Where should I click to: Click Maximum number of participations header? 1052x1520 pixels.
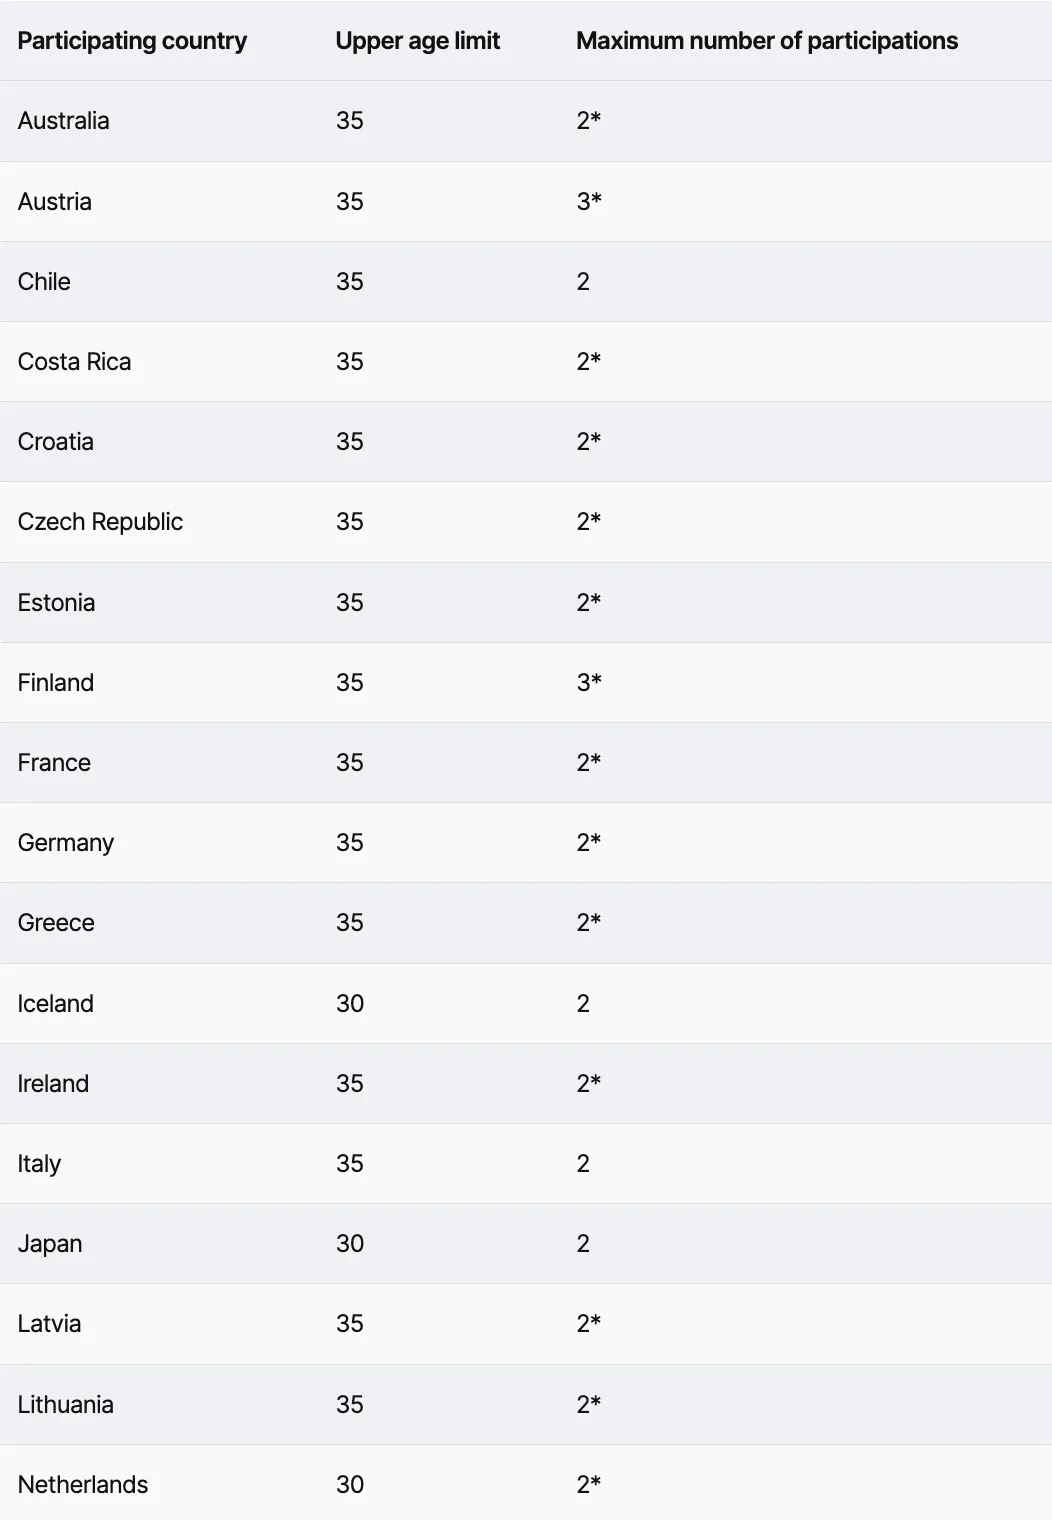pos(767,41)
